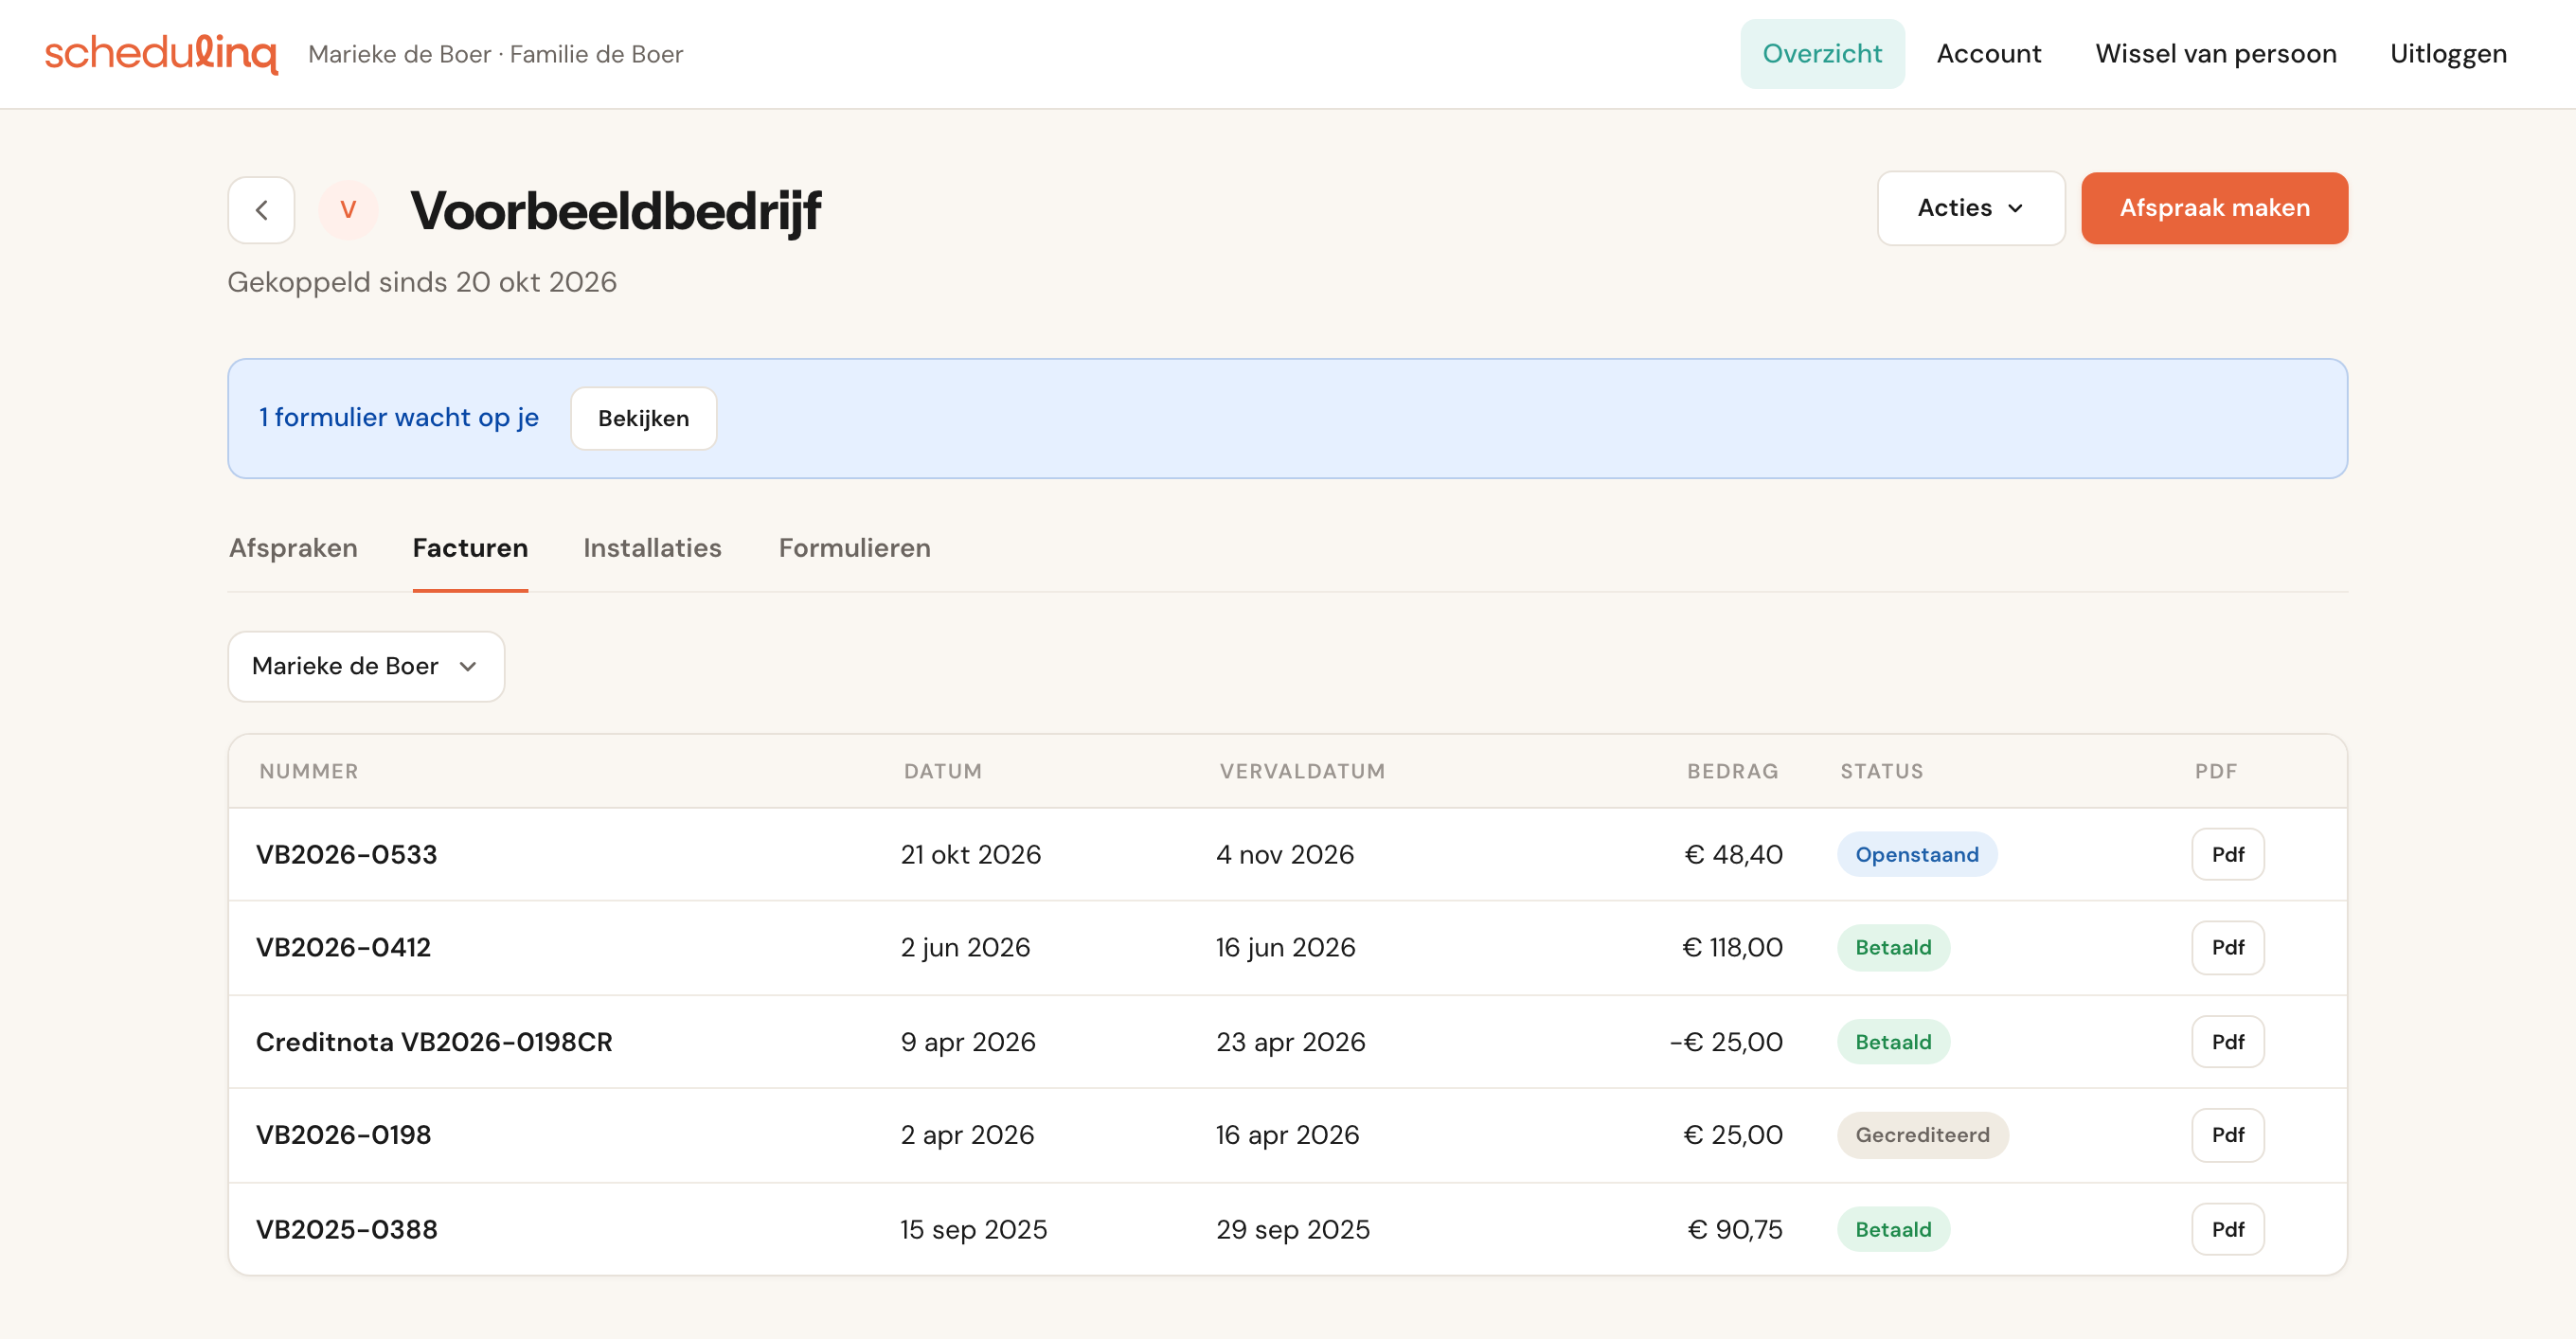Open the Installaties tab
2576x1339 pixels.
pos(652,548)
